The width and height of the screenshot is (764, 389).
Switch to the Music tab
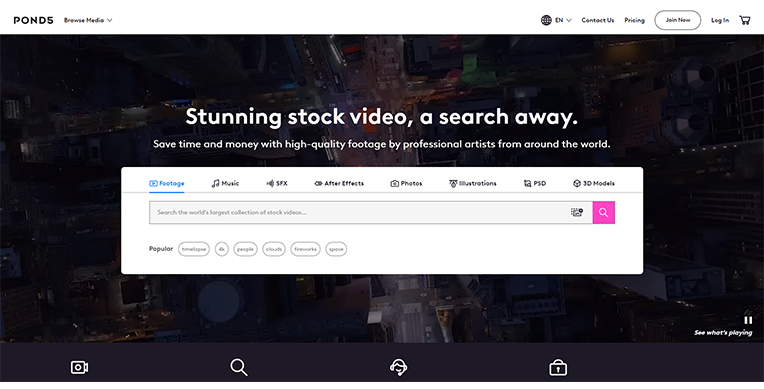(225, 183)
